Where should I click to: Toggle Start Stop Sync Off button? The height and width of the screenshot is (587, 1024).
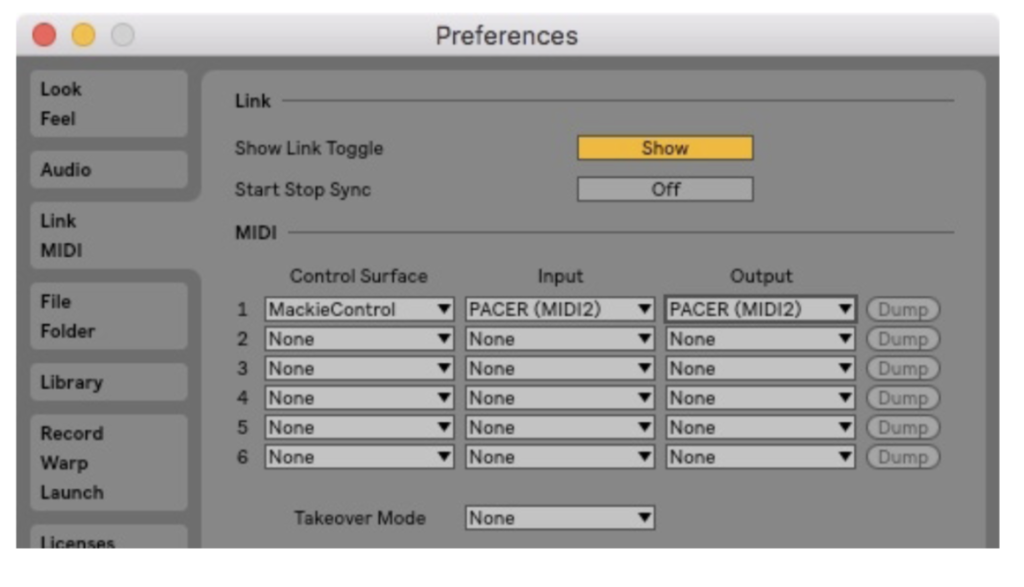pyautogui.click(x=664, y=189)
